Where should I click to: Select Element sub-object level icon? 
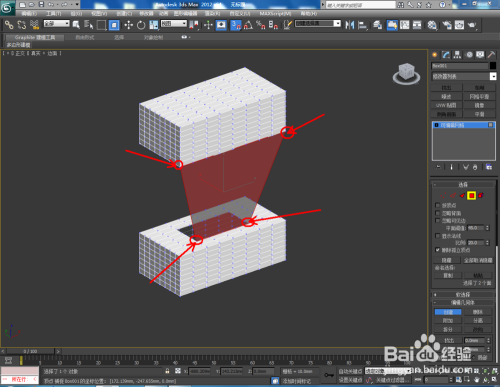480,195
